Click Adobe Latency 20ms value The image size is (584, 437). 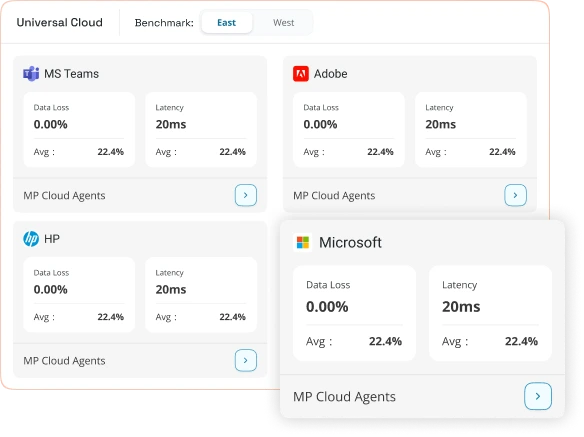point(441,124)
